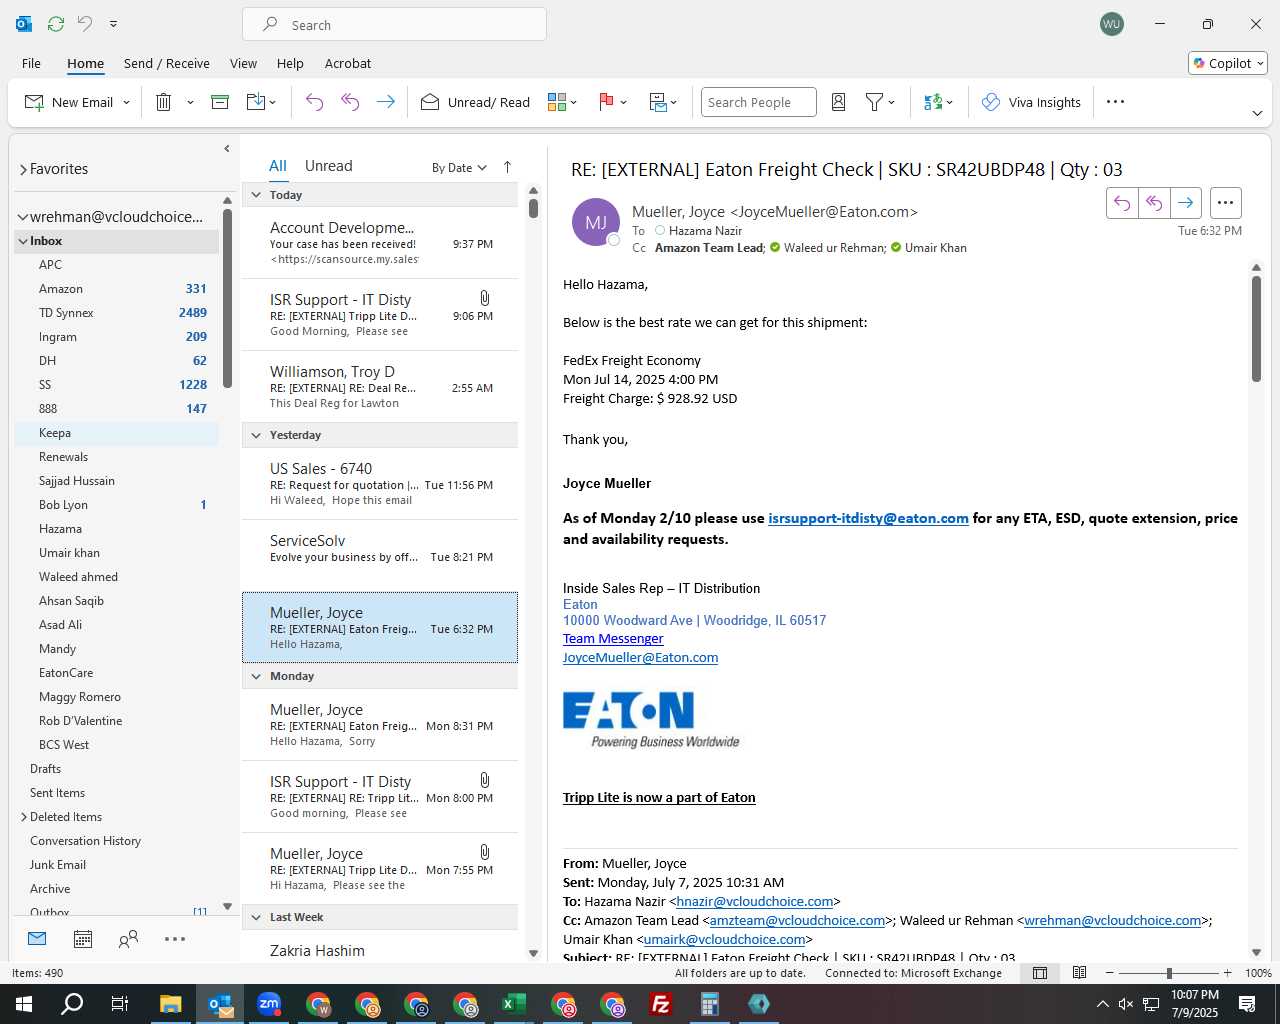This screenshot has width=1280, height=1024.
Task: Click the Send/Receive All Folders sync icon
Action: click(56, 24)
